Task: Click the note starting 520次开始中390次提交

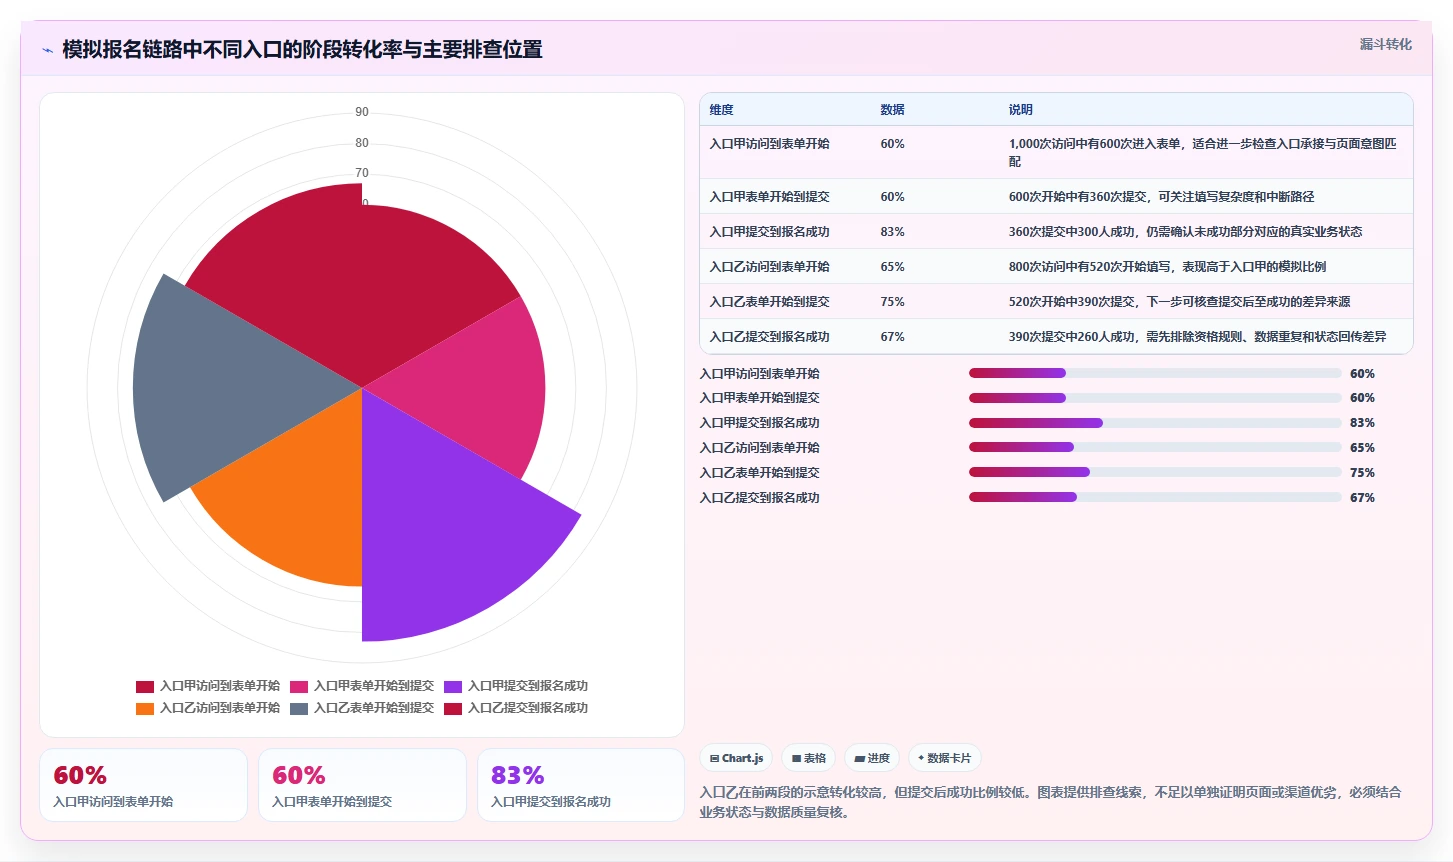Action: [1179, 302]
